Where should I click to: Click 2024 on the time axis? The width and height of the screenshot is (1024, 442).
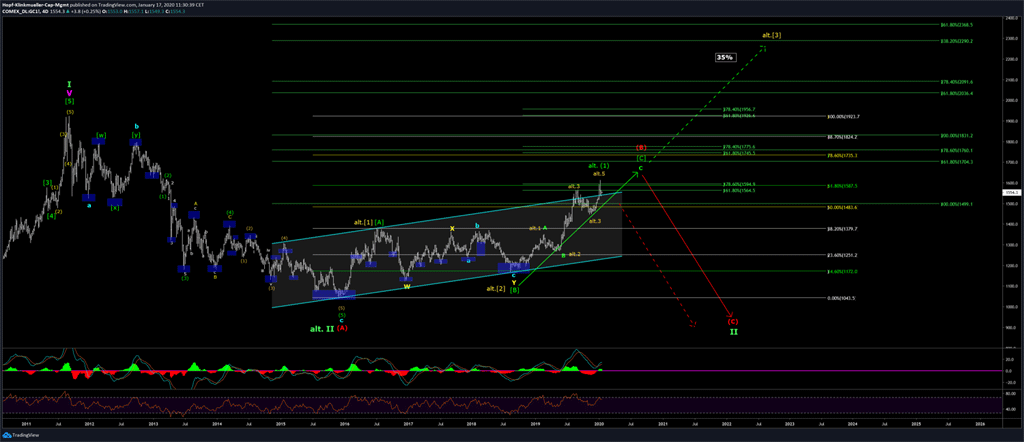pyautogui.click(x=853, y=423)
